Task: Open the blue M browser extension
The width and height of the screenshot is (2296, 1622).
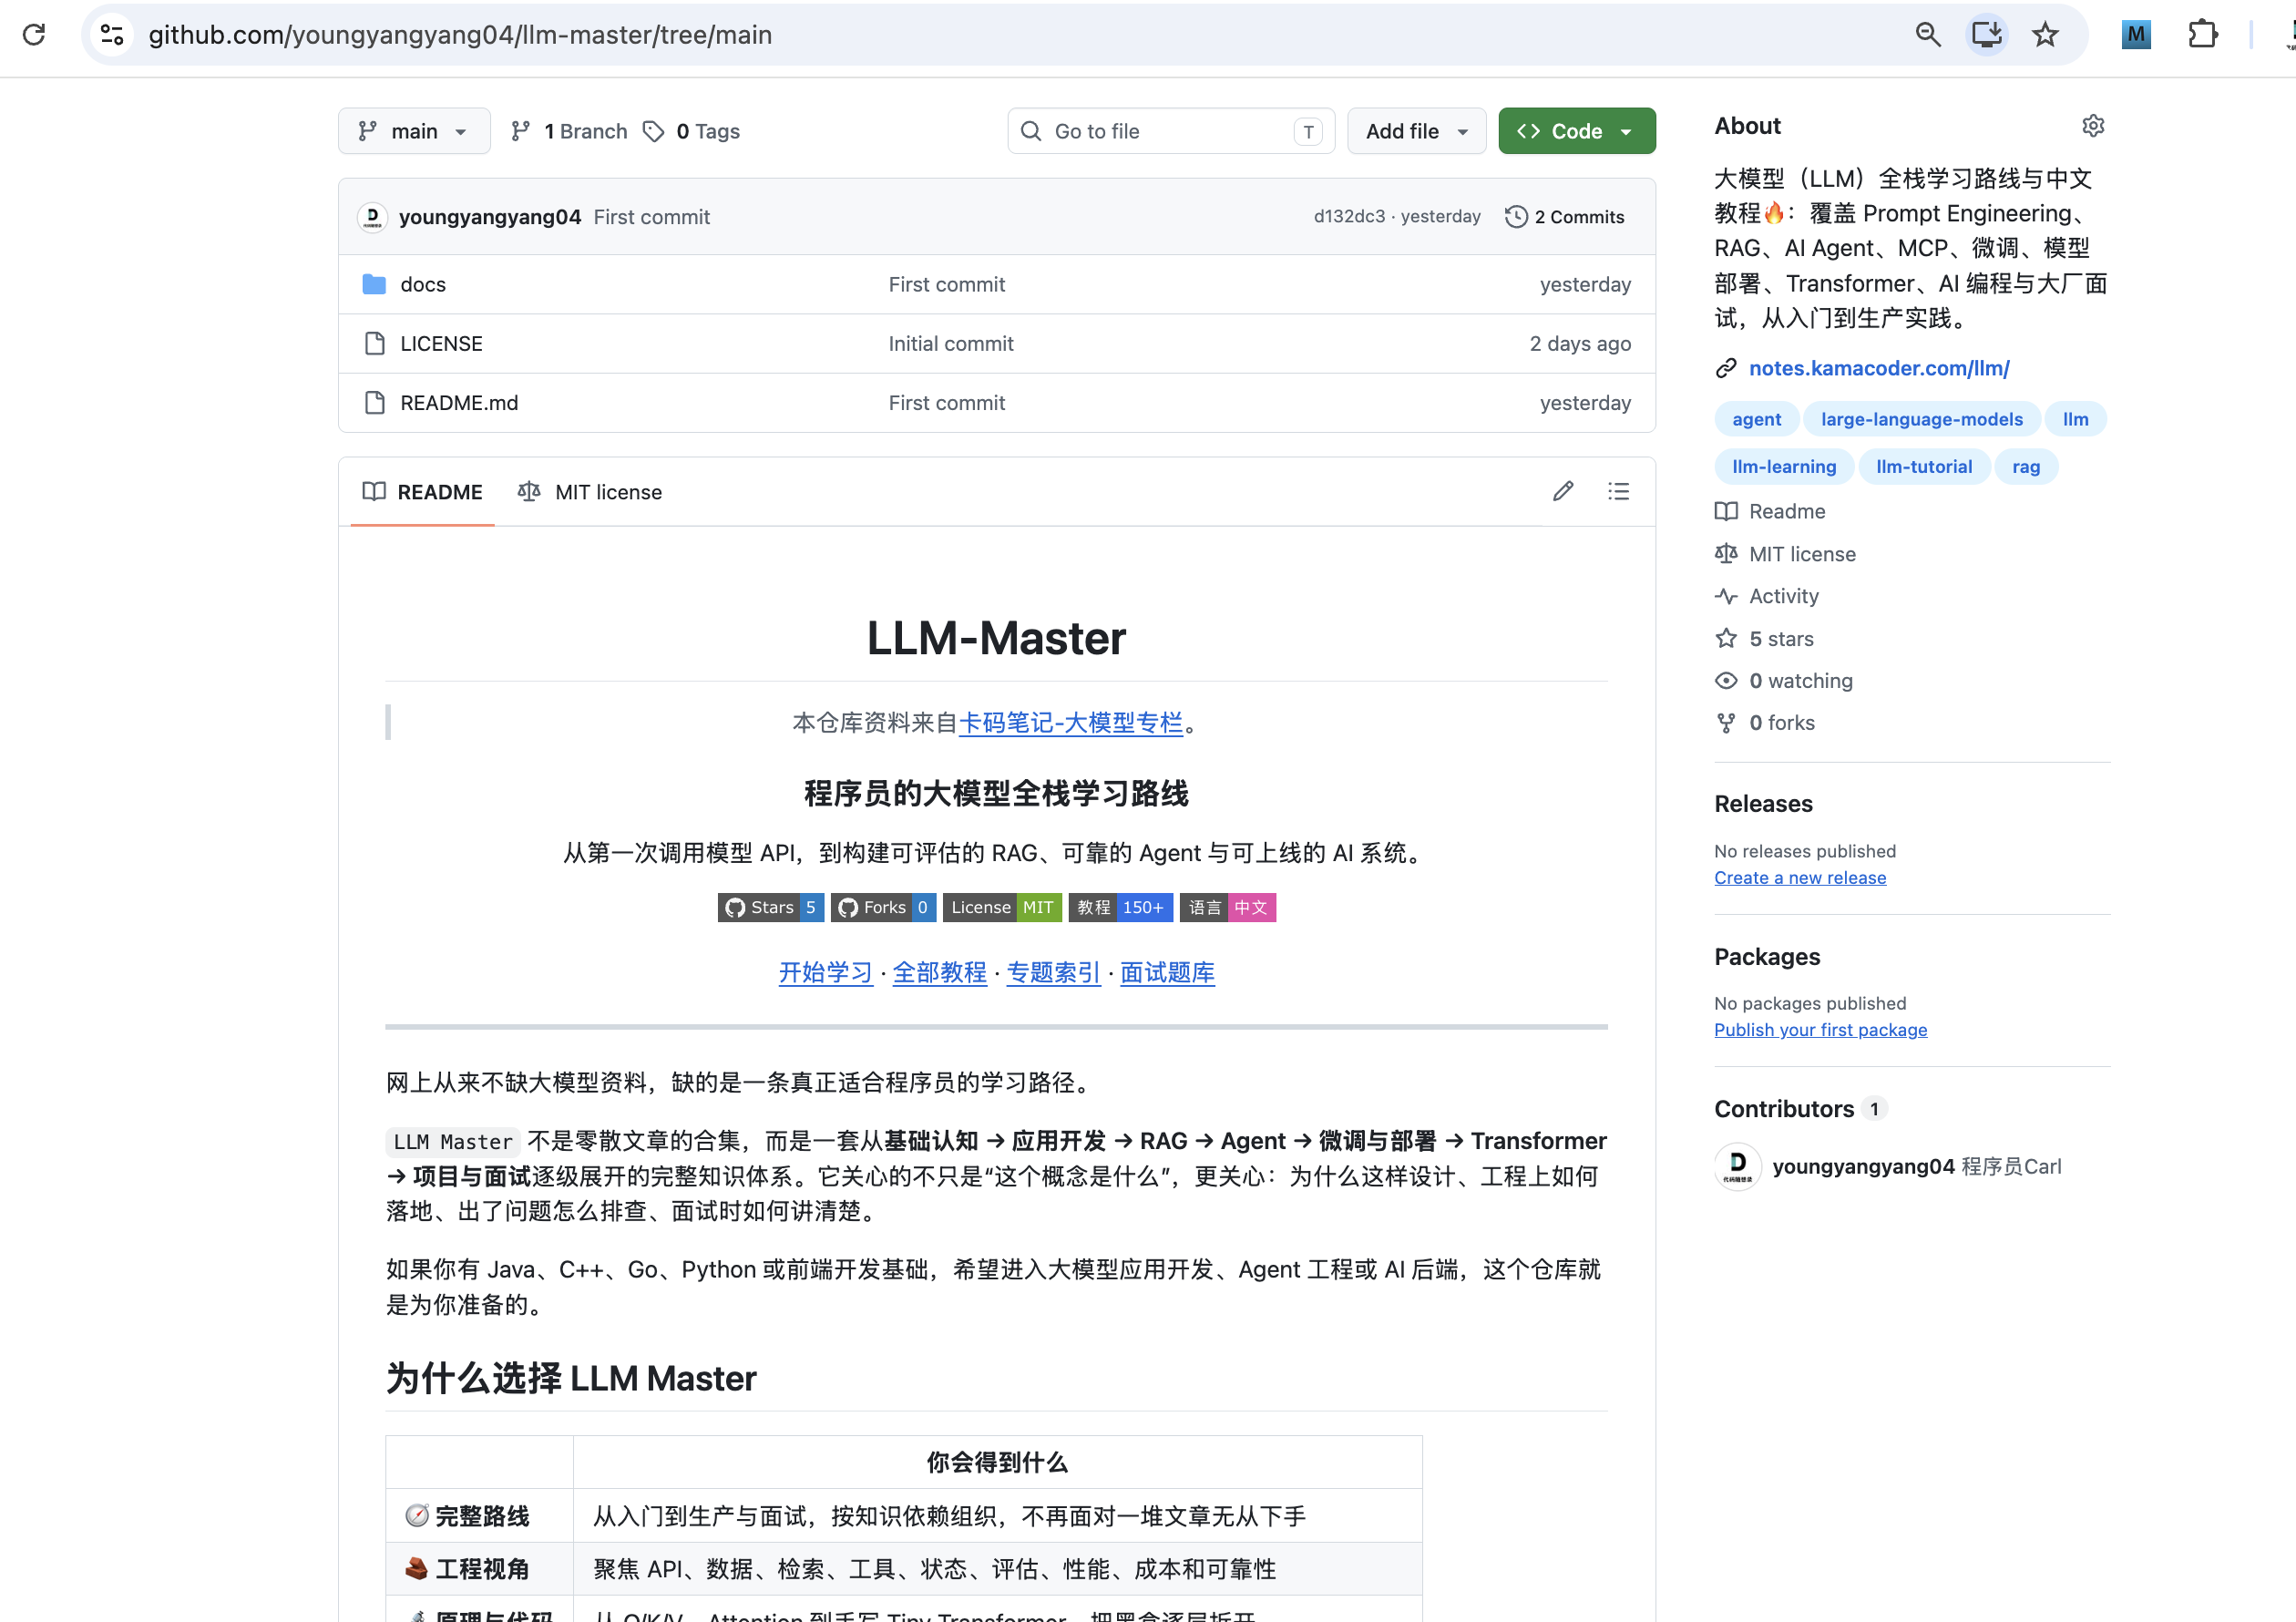Action: click(2135, 35)
